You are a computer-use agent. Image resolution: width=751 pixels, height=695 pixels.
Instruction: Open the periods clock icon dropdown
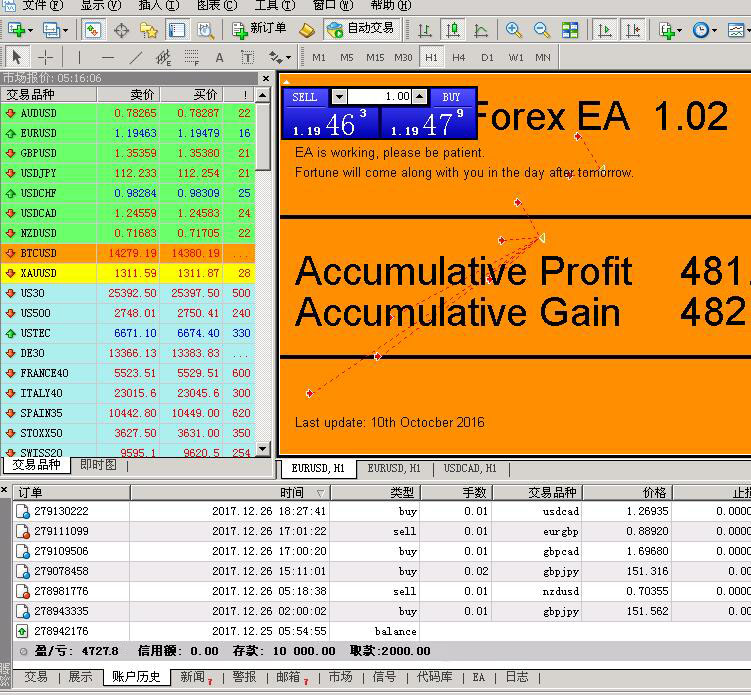704,30
